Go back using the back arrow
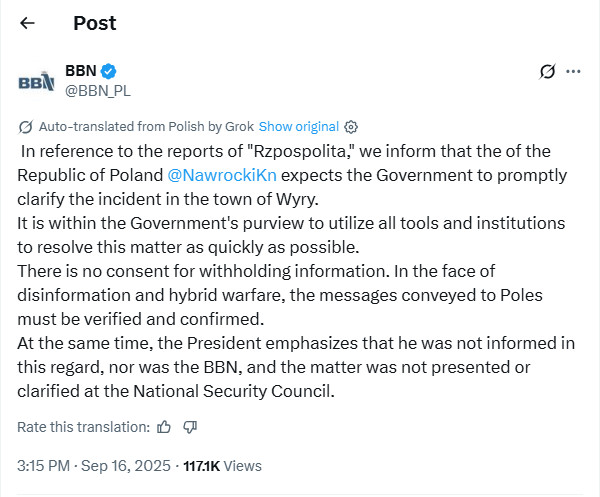This screenshot has width=600, height=497. (27, 23)
